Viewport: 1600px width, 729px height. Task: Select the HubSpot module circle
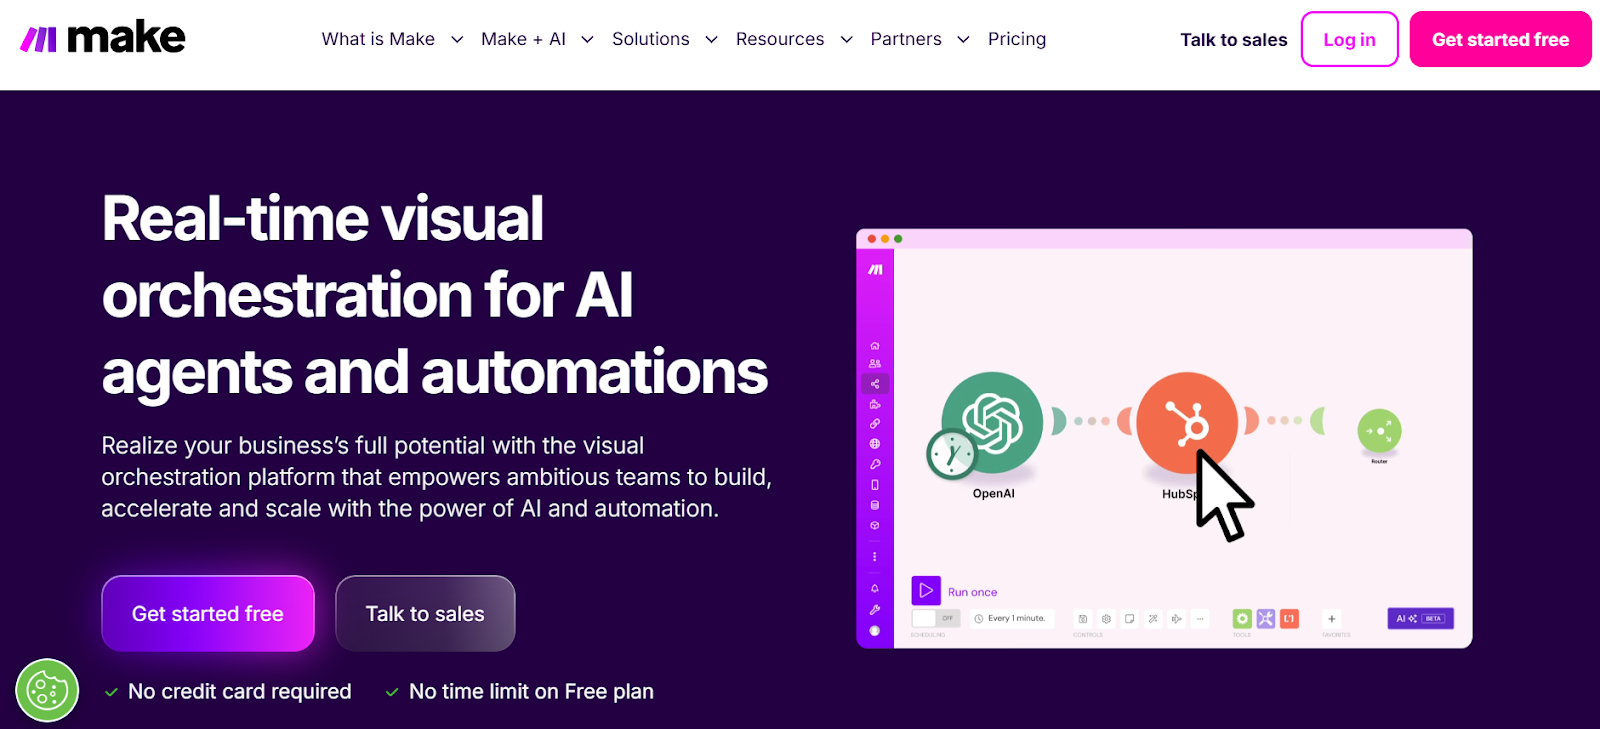pyautogui.click(x=1187, y=423)
